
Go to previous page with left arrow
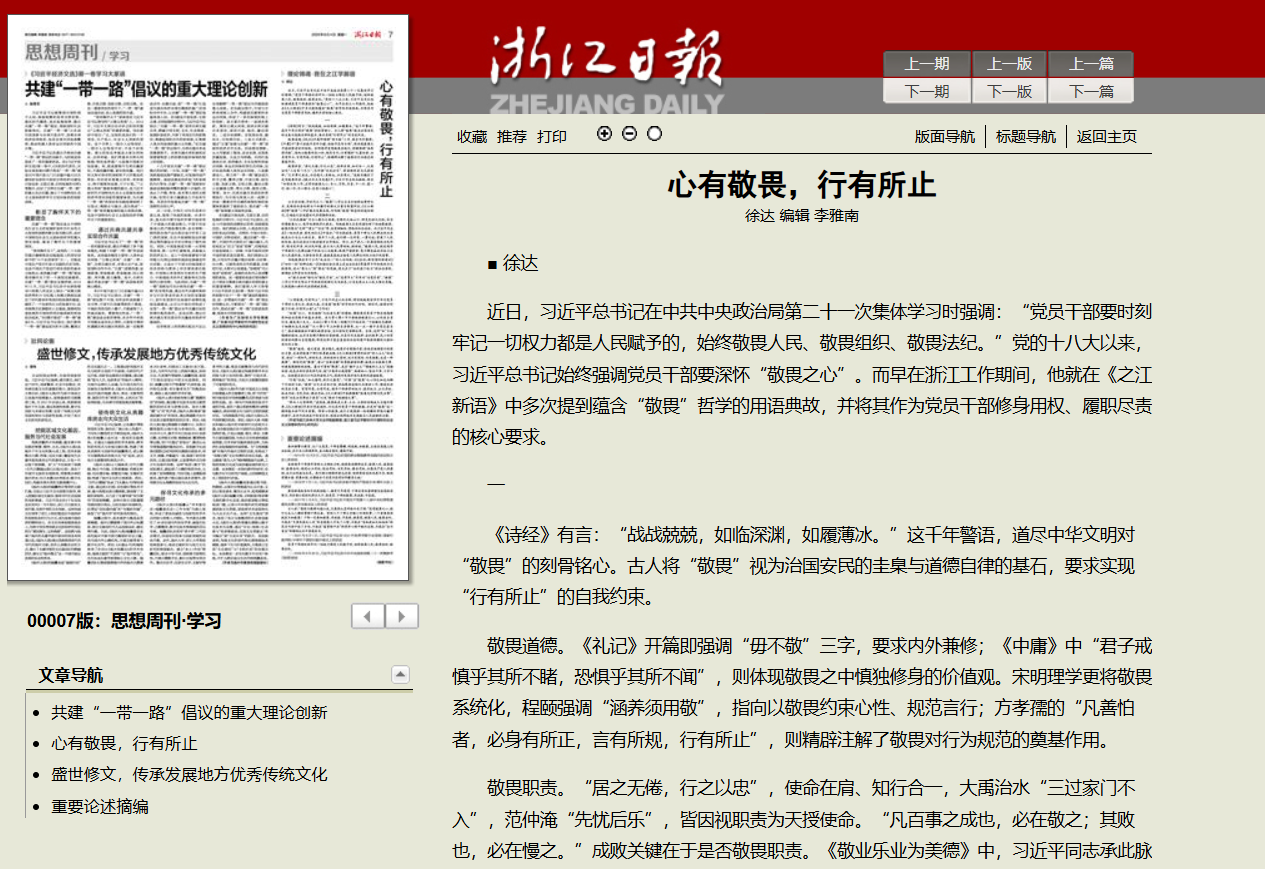[368, 617]
